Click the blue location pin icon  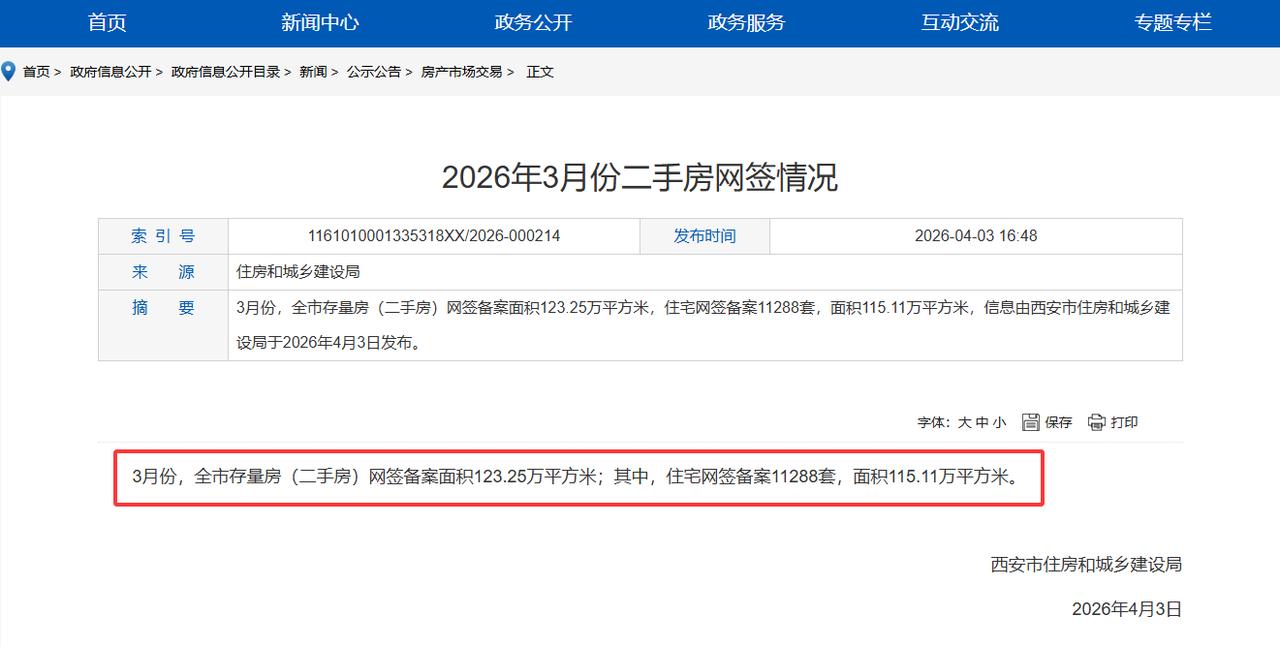[9, 70]
